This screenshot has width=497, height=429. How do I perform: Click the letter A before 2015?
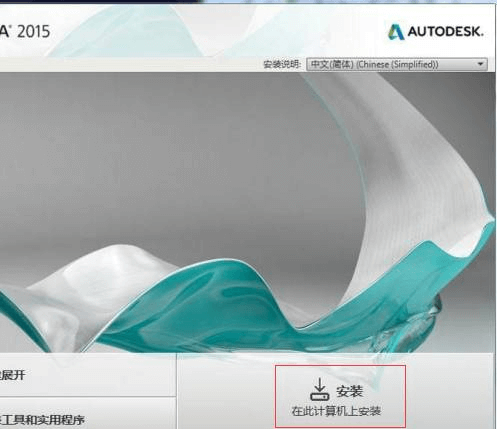click(5, 32)
